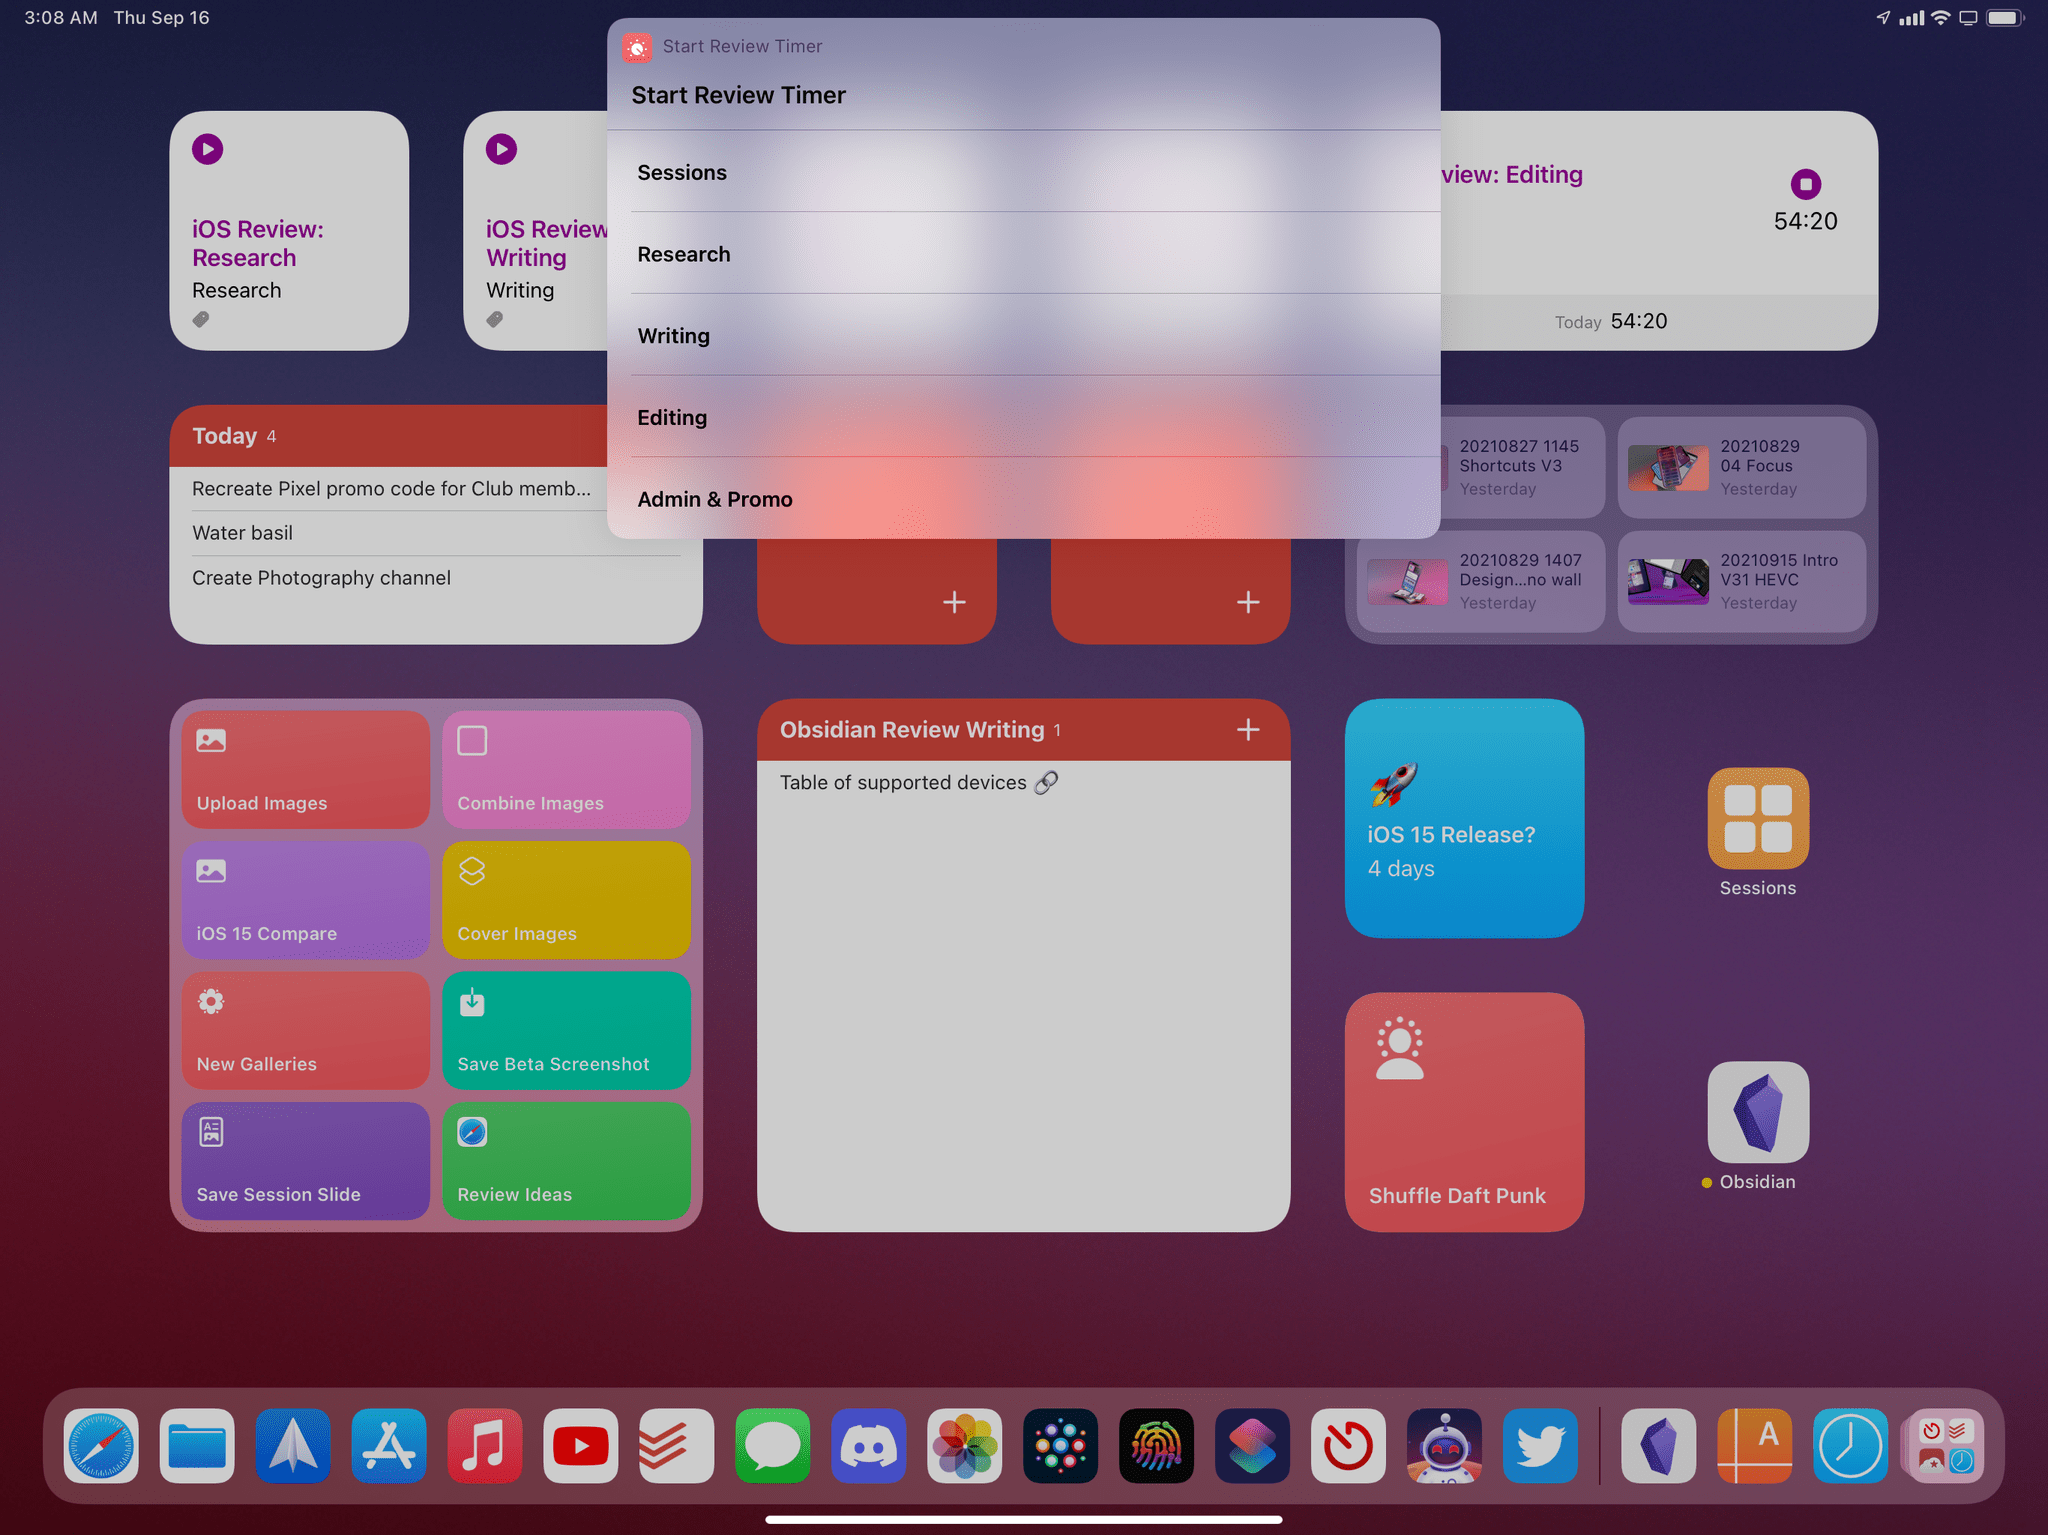Open the Obsidian home screen app
Viewport: 2048px width, 1535px height.
[x=1758, y=1112]
